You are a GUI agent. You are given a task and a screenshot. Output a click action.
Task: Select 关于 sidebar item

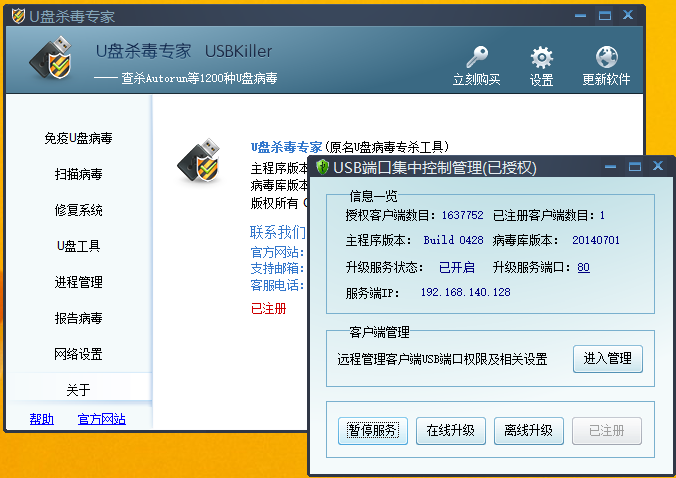78,390
